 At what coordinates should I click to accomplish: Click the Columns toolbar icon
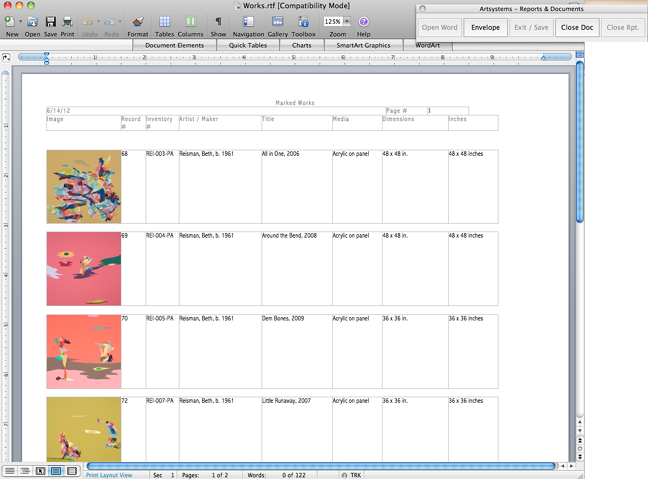pos(190,21)
